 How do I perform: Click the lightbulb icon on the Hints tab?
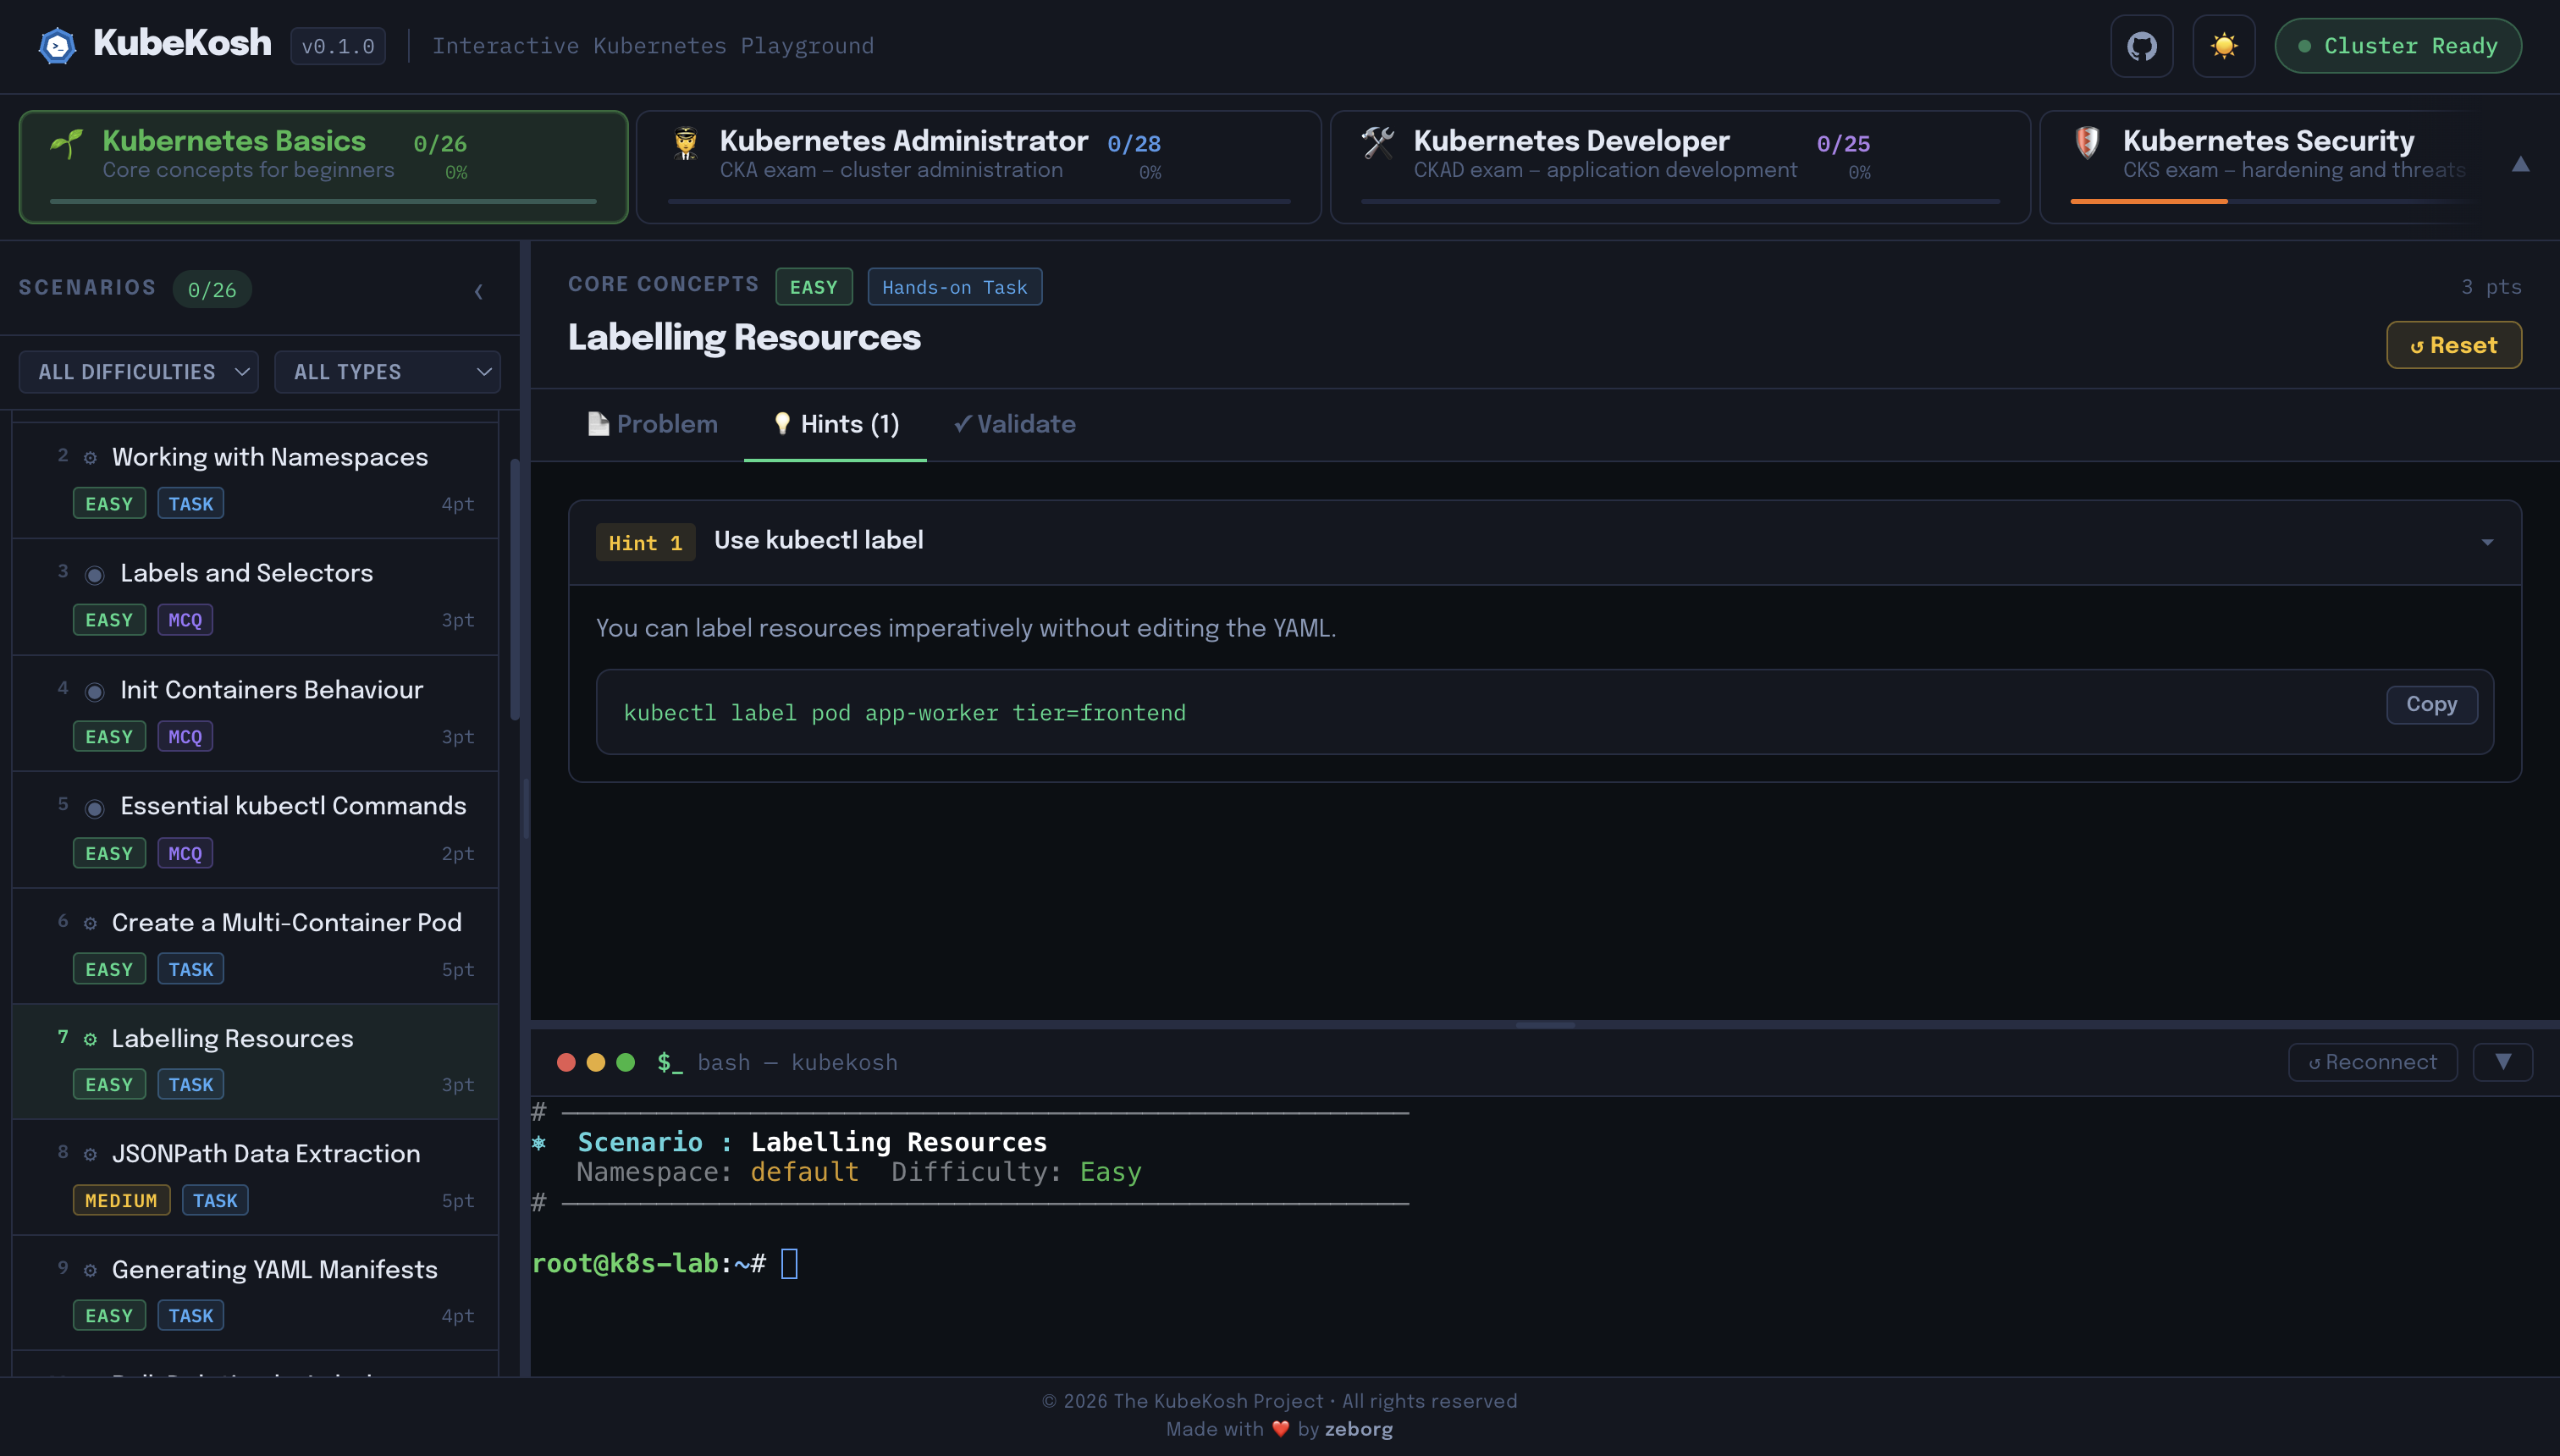(x=782, y=424)
